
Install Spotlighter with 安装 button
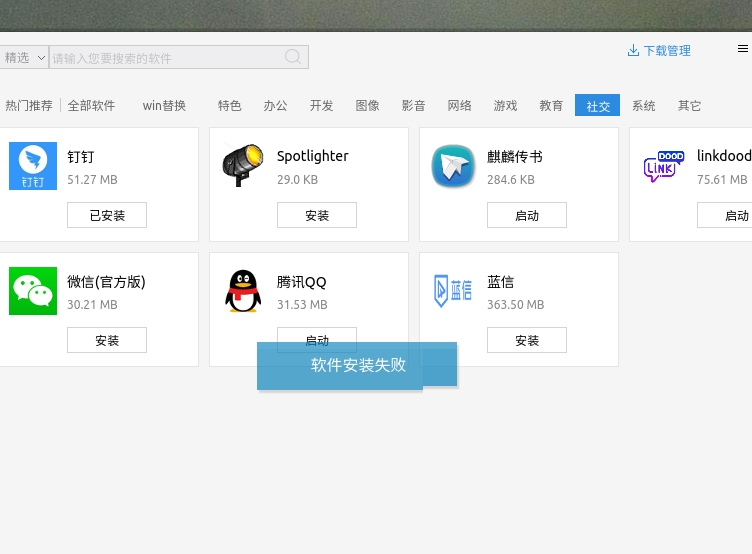point(317,215)
